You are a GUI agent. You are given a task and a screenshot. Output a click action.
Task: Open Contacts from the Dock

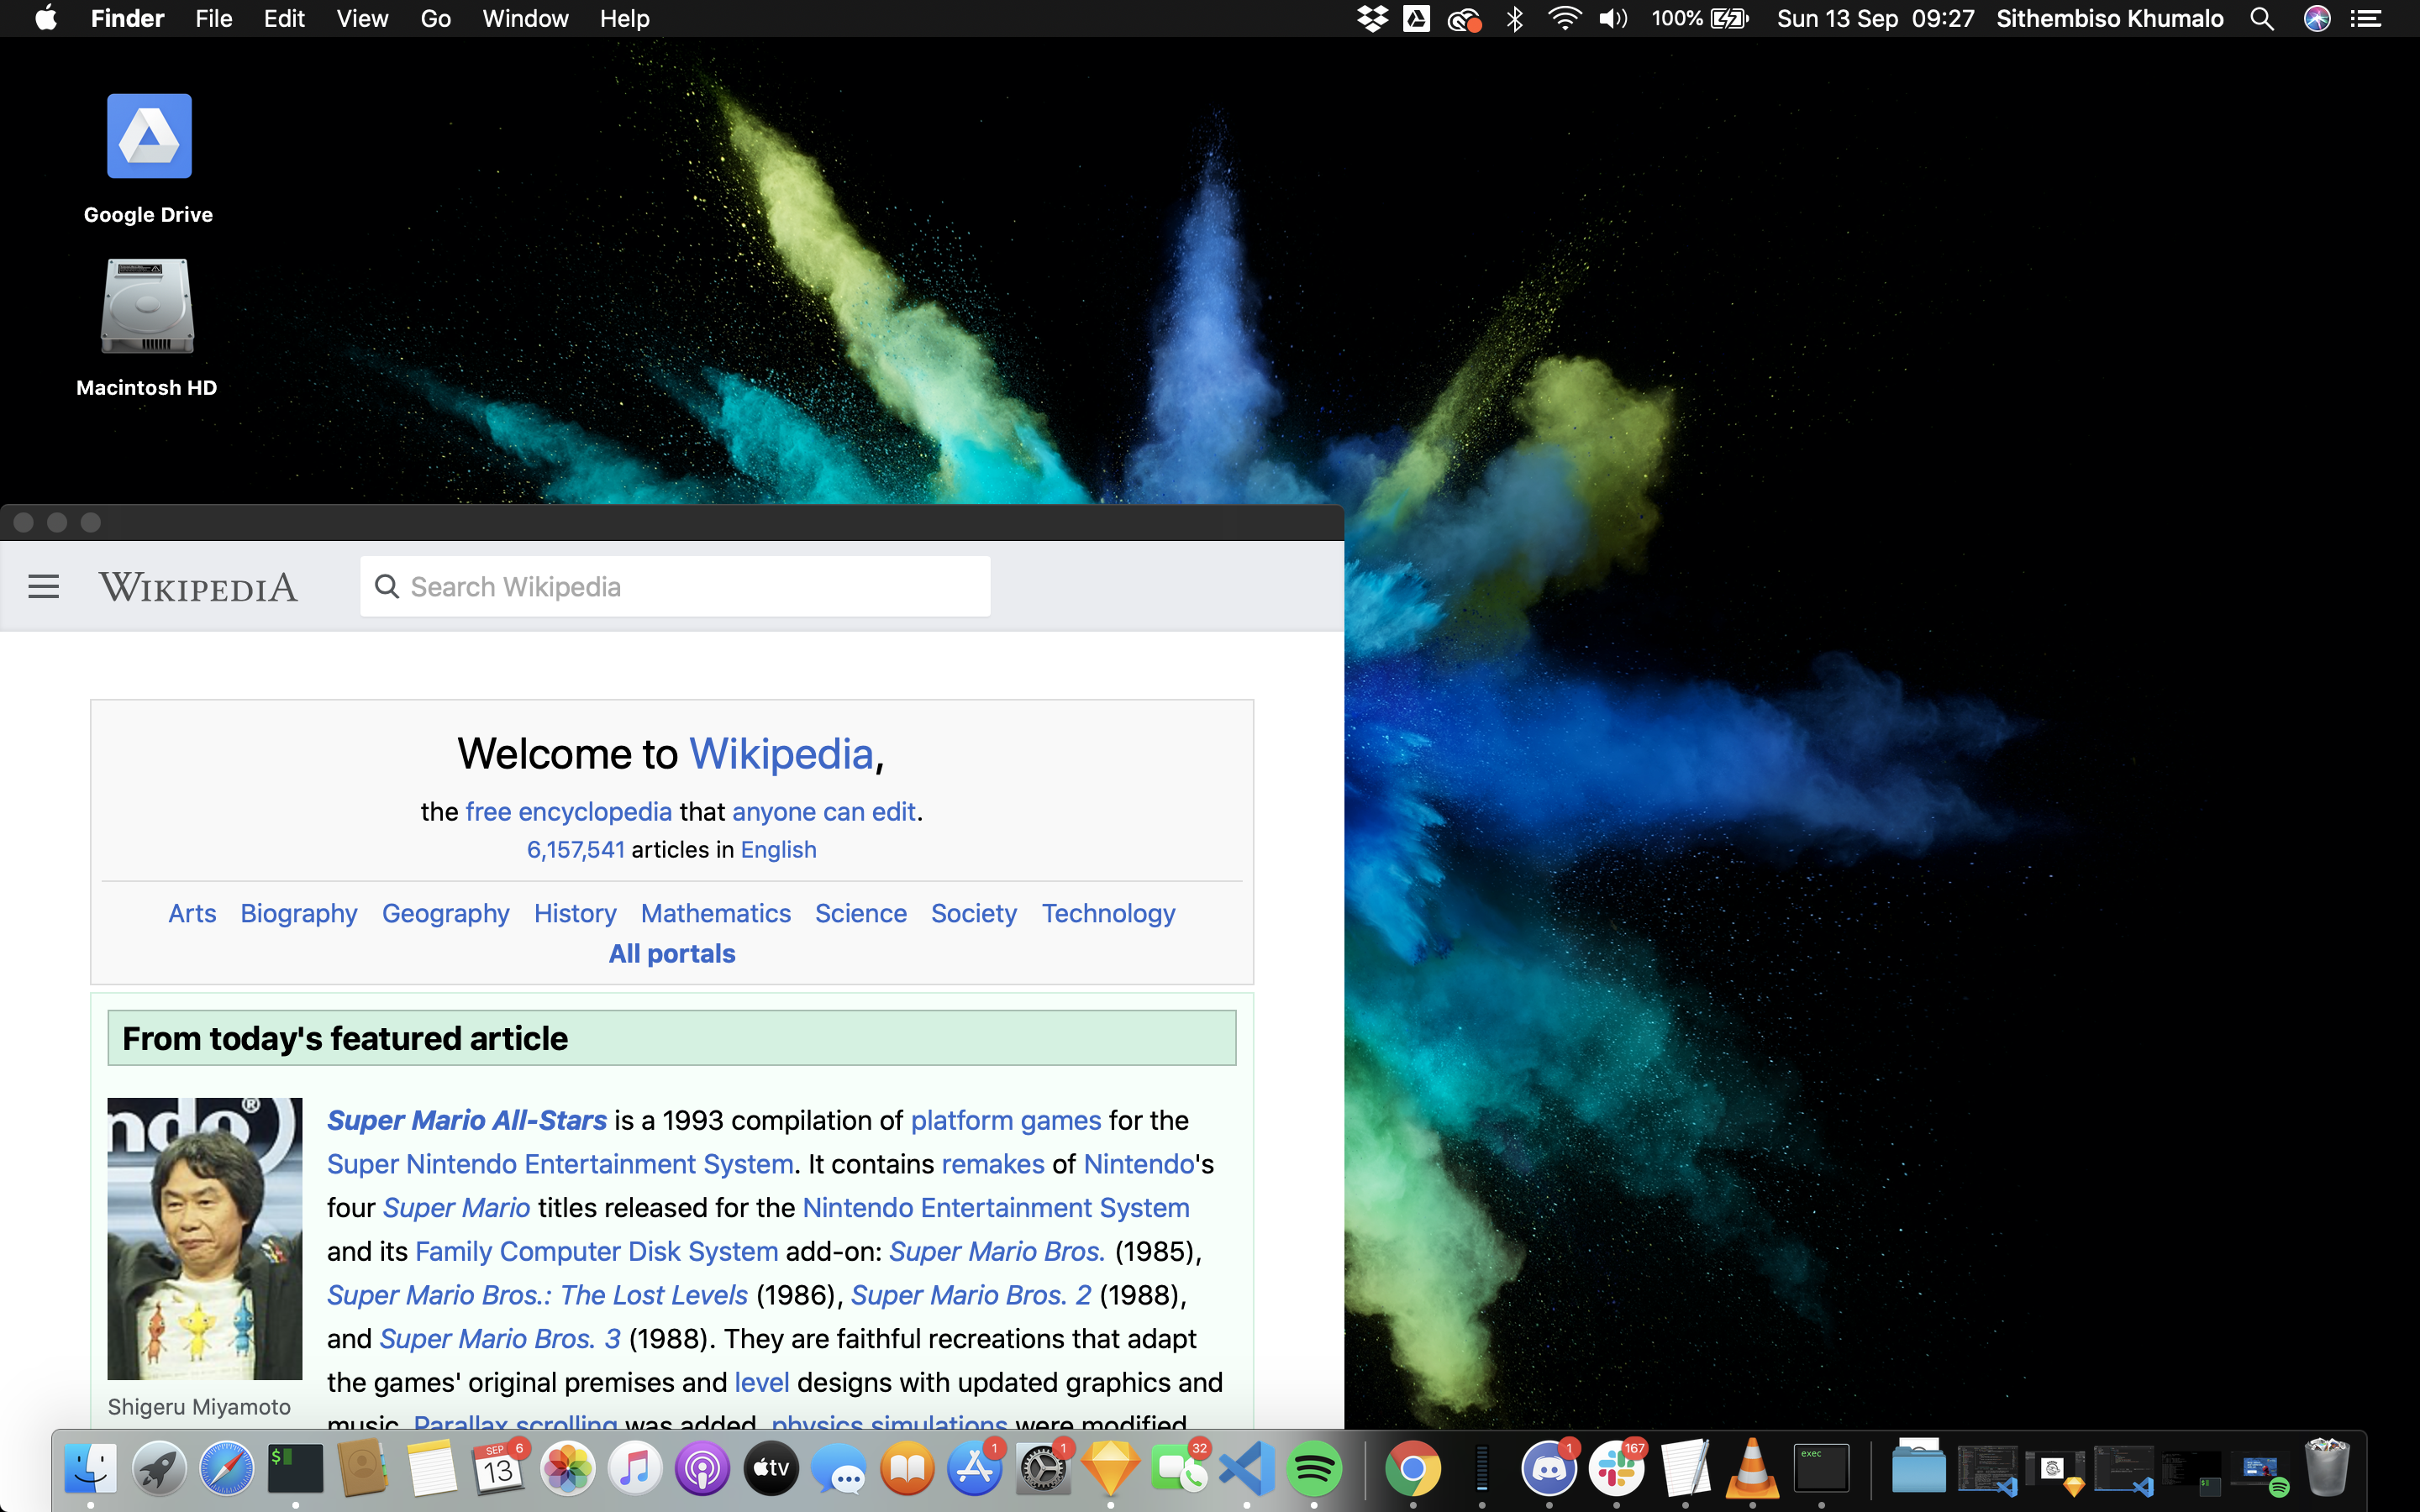click(x=362, y=1468)
